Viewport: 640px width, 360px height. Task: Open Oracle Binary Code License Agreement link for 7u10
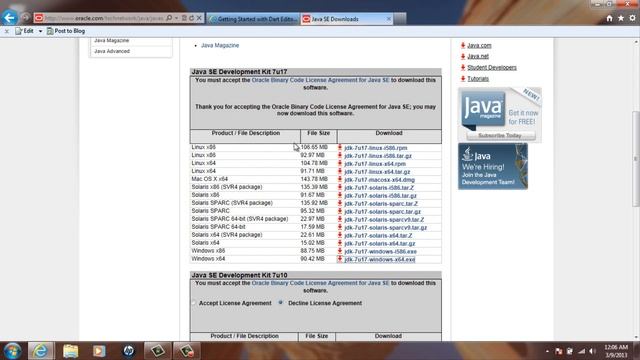pyautogui.click(x=320, y=283)
